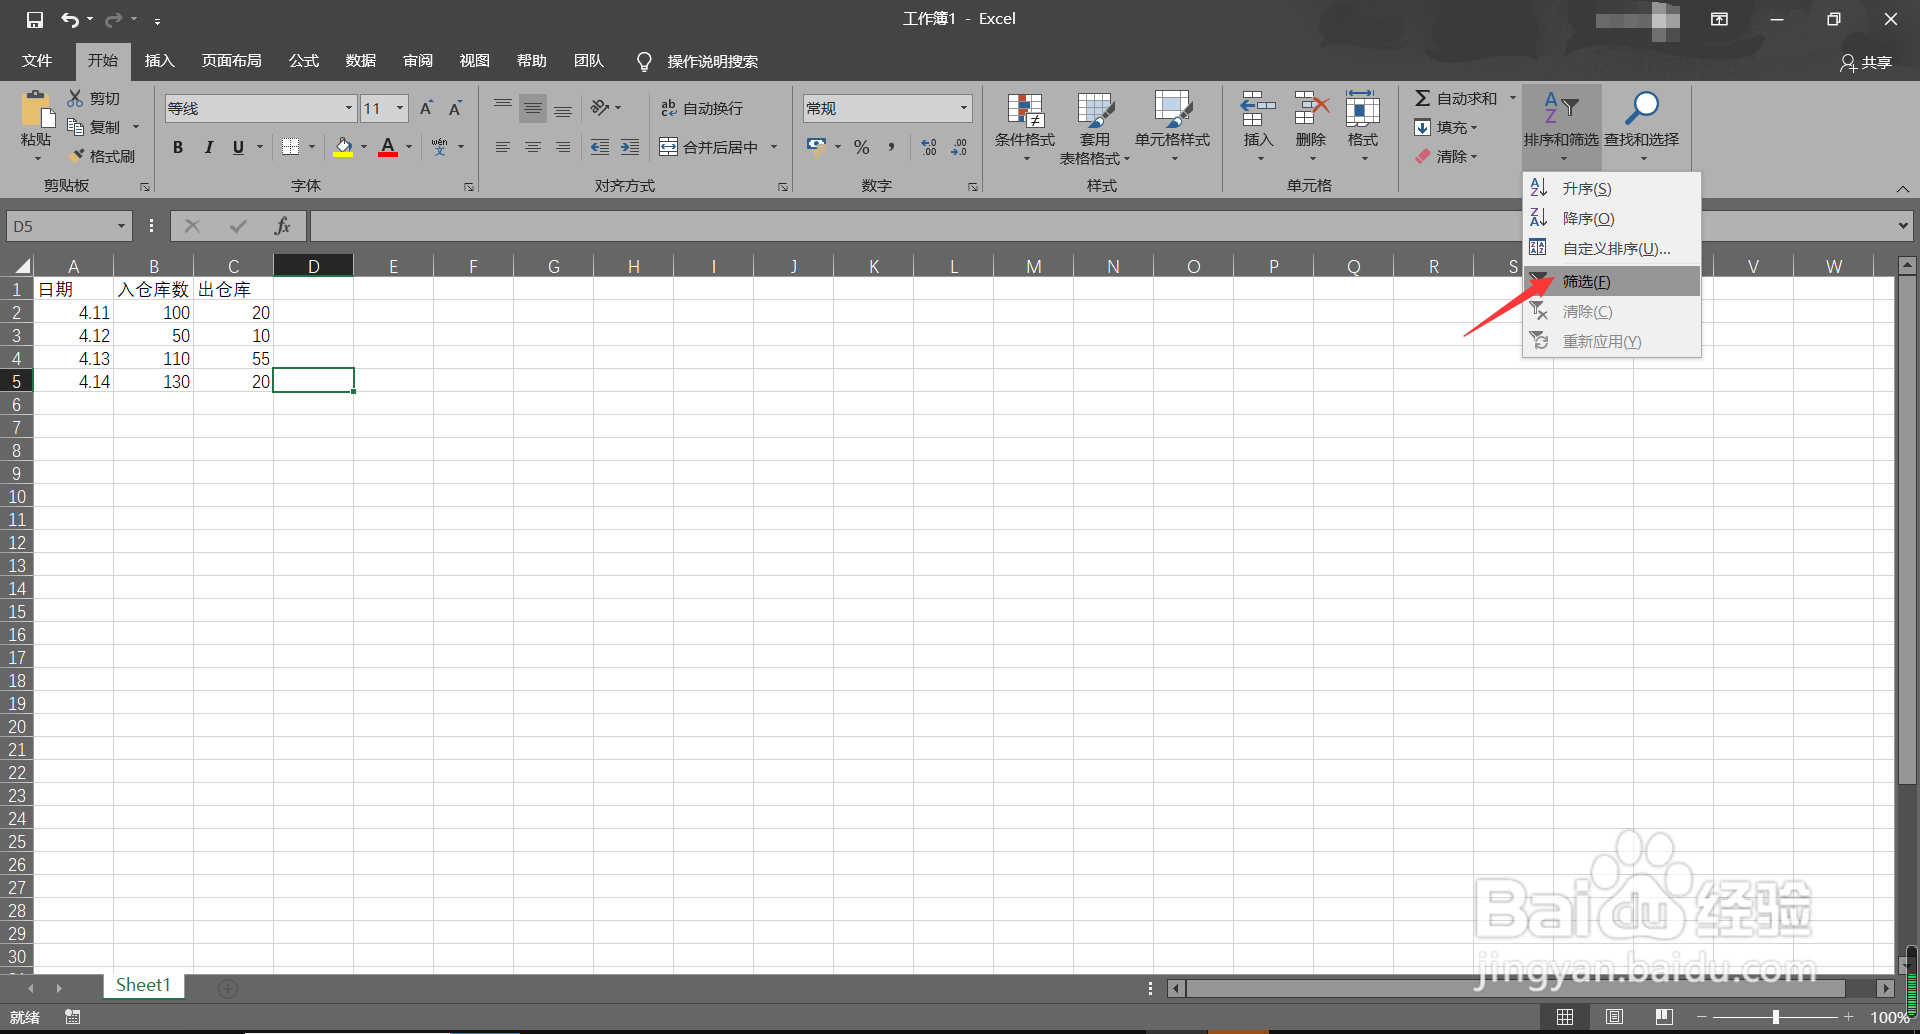Click increase indent icon
1920x1034 pixels.
630,147
